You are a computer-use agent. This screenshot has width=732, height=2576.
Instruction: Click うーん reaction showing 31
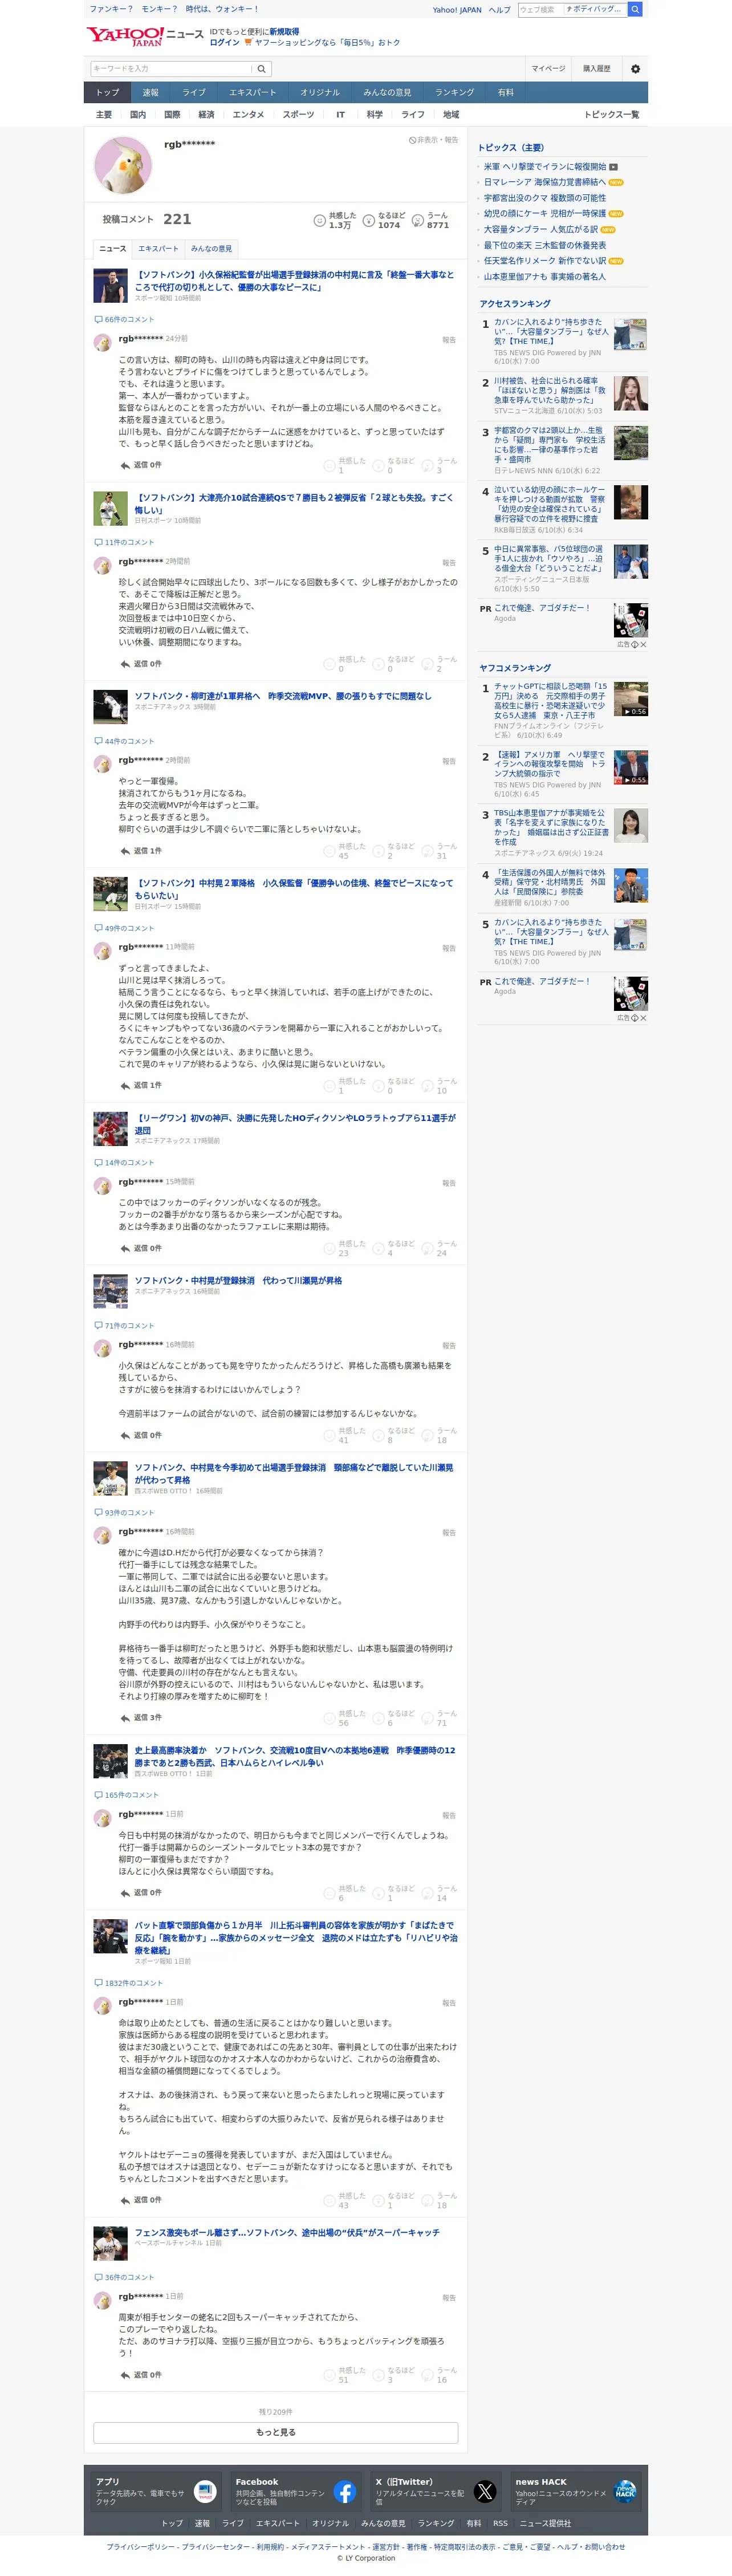pos(440,851)
